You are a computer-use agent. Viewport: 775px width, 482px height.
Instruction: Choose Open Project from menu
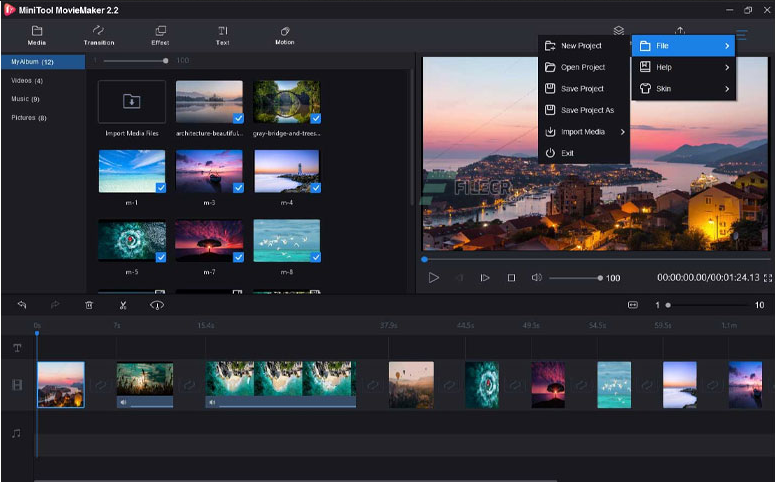coord(584,67)
